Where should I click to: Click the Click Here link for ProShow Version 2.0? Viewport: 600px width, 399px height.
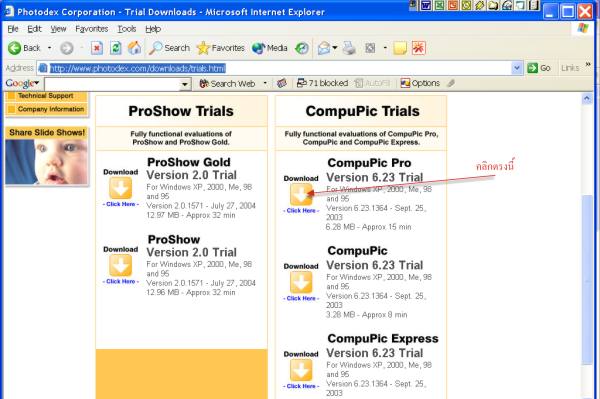pyautogui.click(x=121, y=282)
